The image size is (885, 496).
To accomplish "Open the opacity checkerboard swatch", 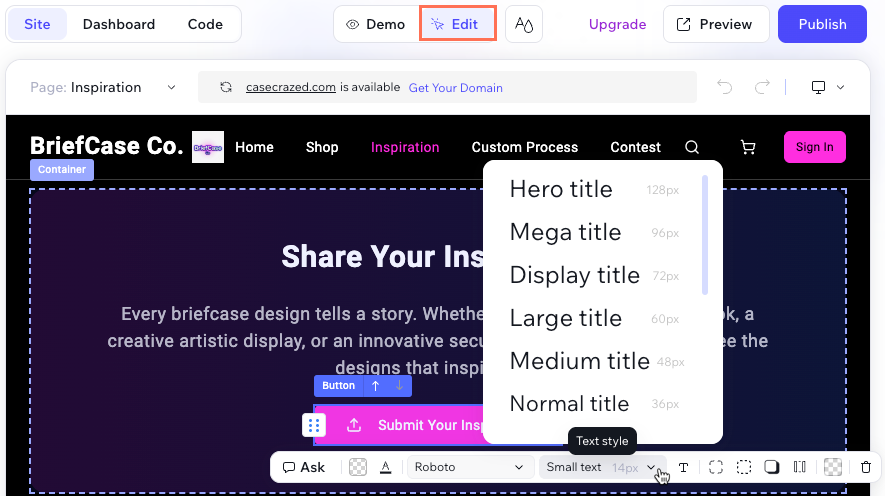I will point(833,467).
